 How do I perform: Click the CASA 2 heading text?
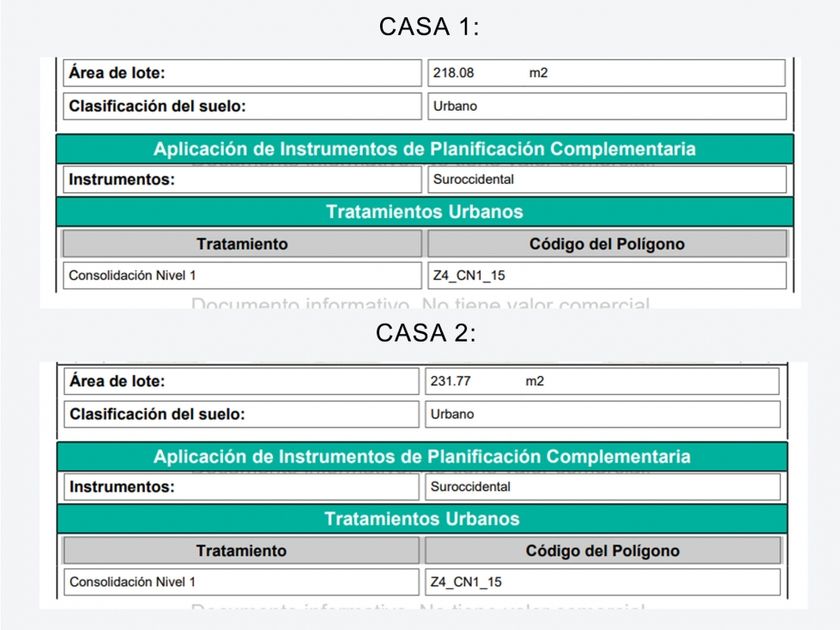(426, 334)
